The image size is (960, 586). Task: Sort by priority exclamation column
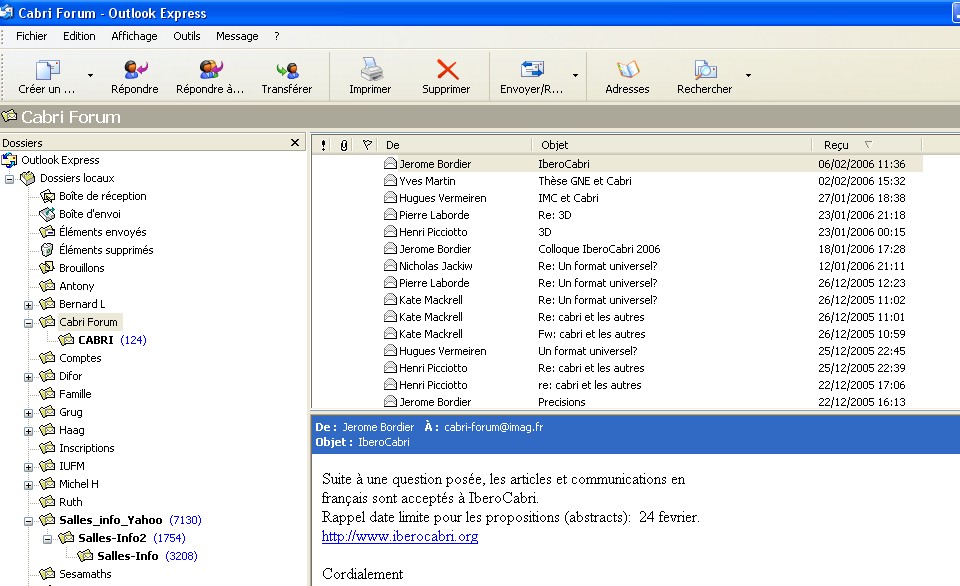323,145
